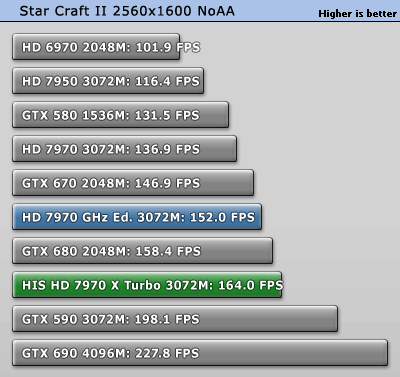Screen dimensions: 400x377
Task: Select the blue HD 7970 GHz Ed. bar
Action: coord(137,217)
